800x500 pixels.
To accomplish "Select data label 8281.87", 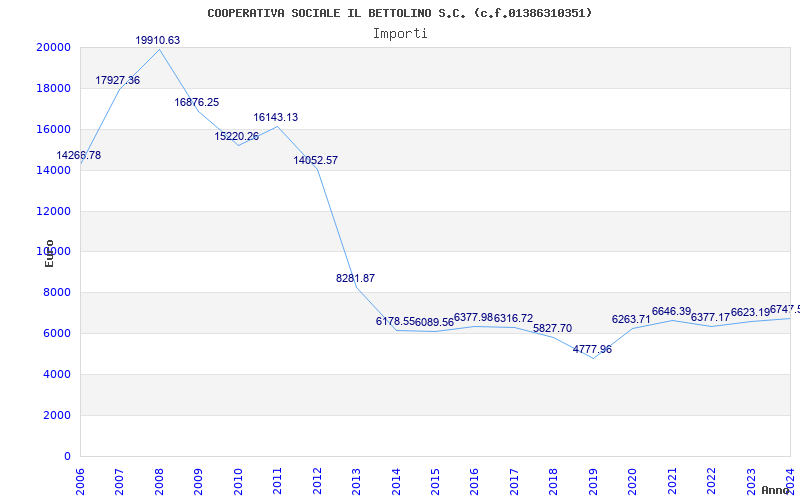I will click(355, 278).
